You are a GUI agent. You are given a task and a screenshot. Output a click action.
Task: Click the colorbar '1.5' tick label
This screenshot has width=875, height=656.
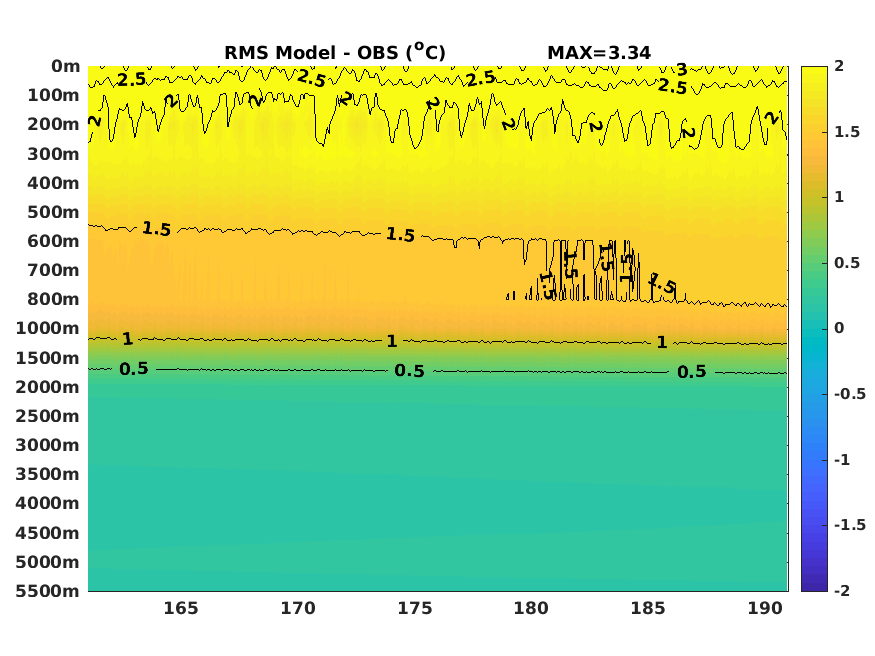(847, 132)
